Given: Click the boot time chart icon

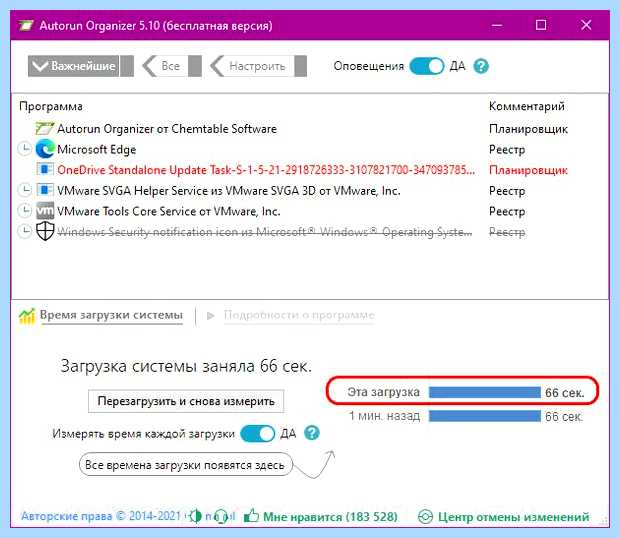Looking at the screenshot, I should point(27,316).
